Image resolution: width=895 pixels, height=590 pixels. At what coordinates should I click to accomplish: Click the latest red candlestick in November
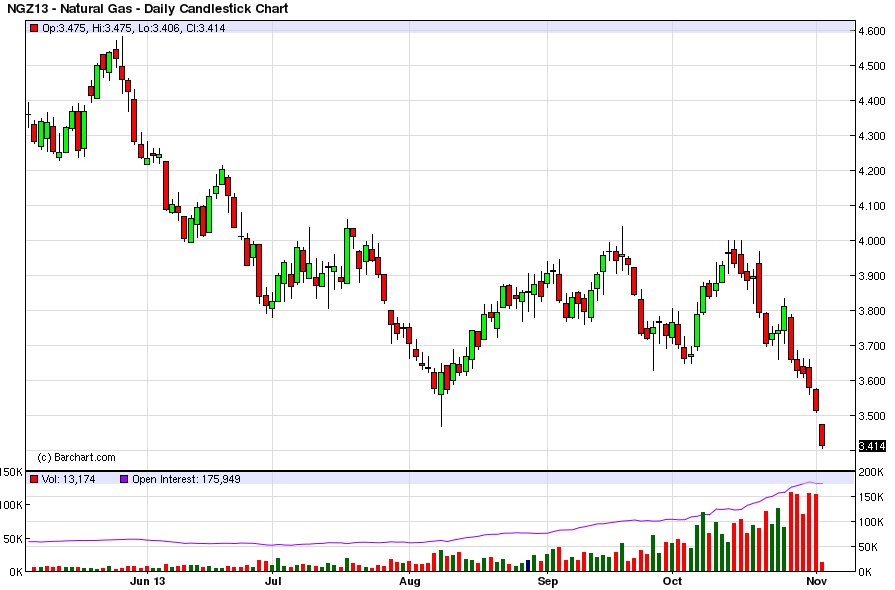coord(823,435)
